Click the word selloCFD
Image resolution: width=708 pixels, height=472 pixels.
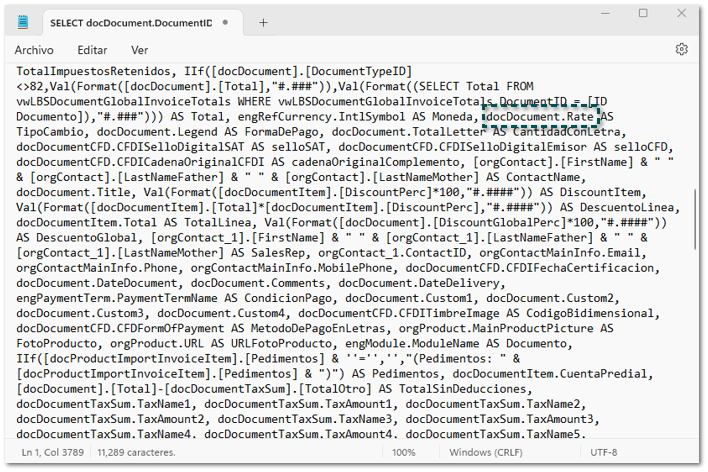tap(640, 147)
